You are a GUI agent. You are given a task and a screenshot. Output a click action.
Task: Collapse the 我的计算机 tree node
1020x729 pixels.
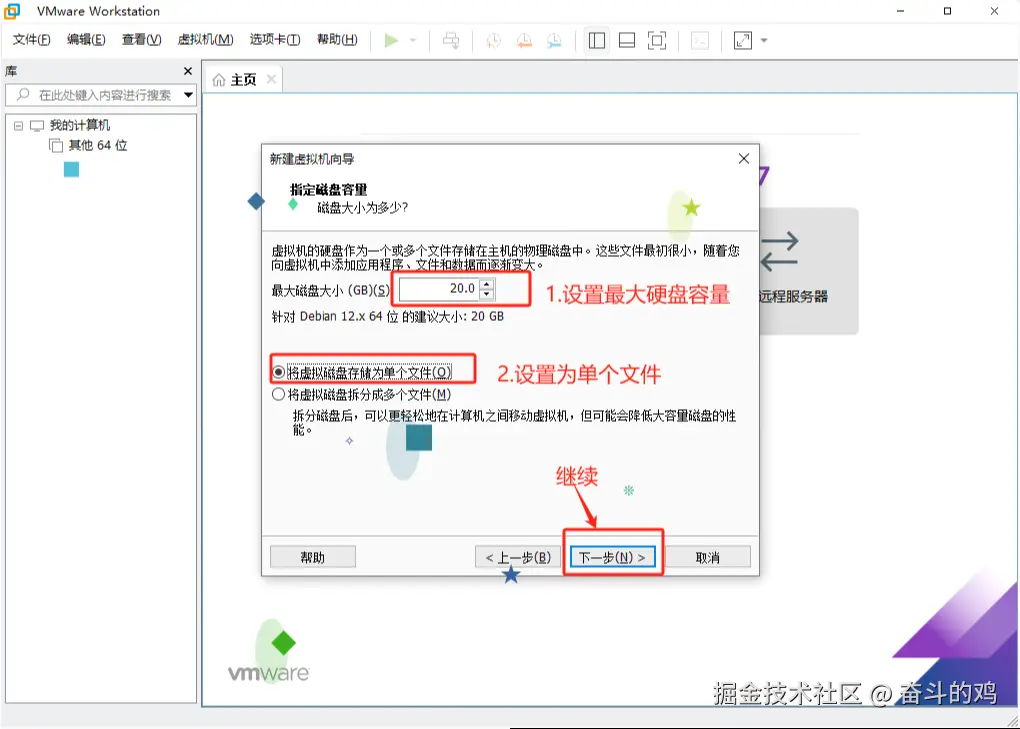18,126
